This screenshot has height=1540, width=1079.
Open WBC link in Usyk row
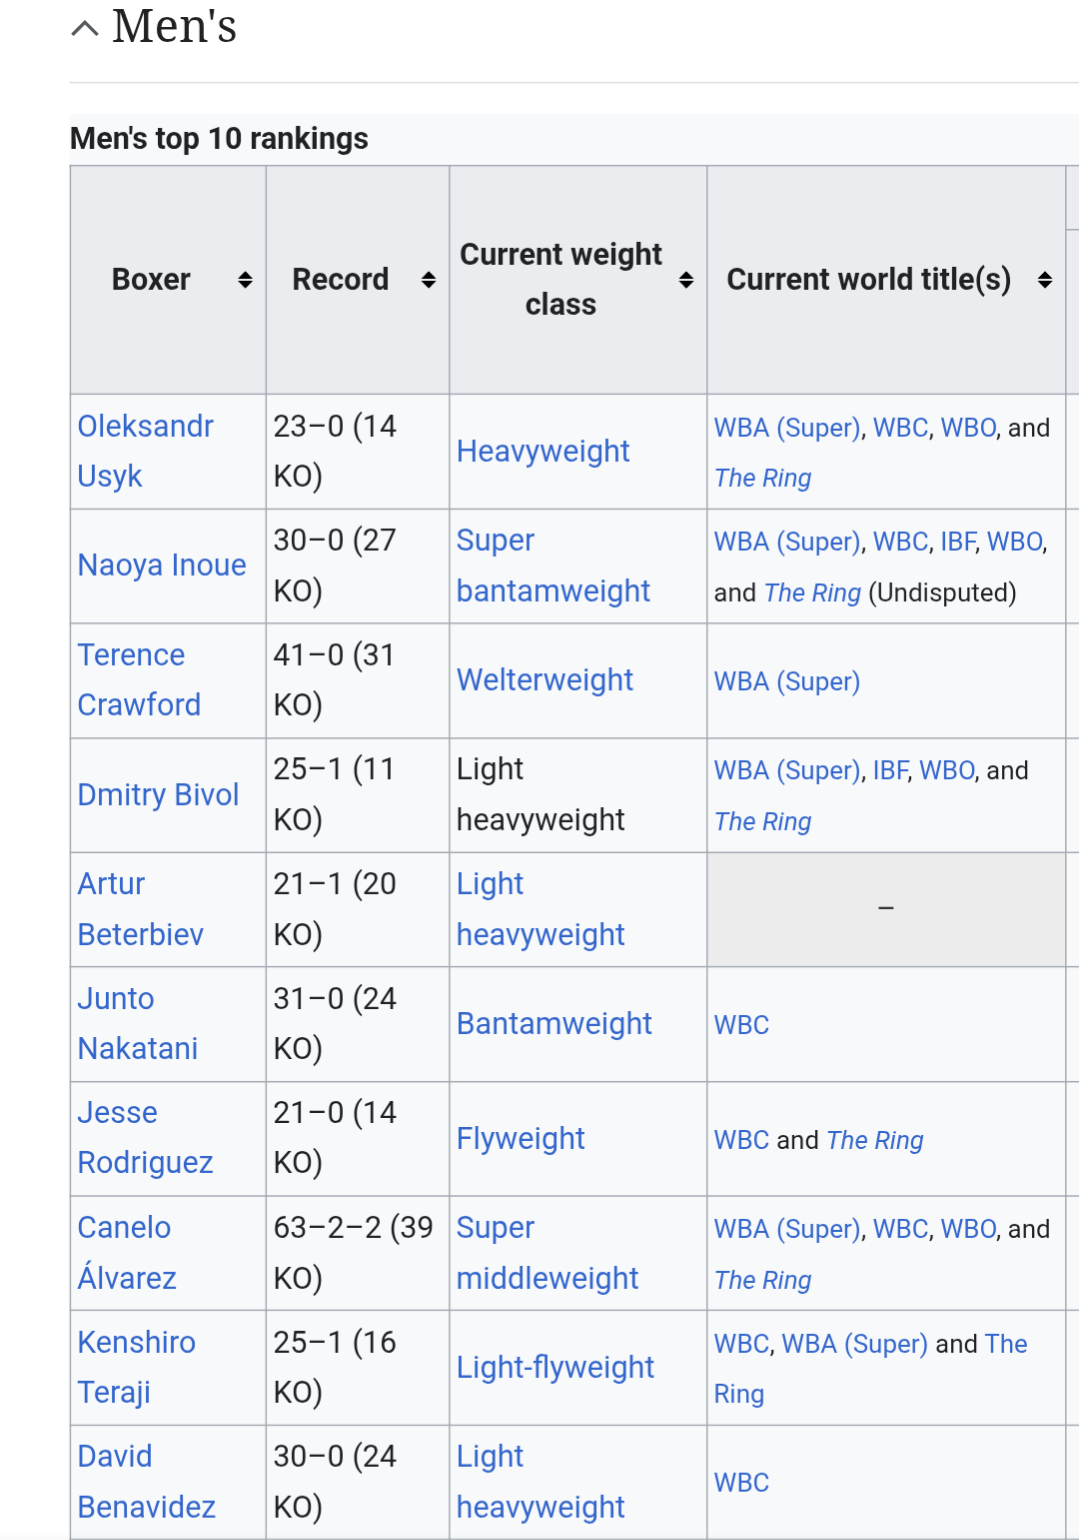click(901, 428)
